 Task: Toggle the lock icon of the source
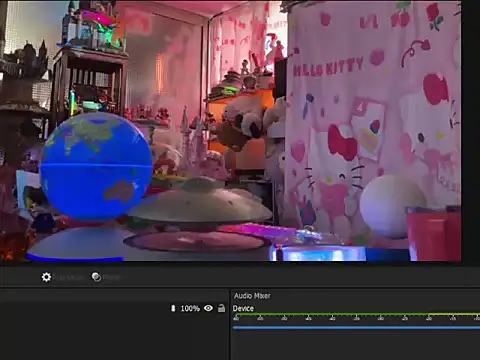click(221, 308)
